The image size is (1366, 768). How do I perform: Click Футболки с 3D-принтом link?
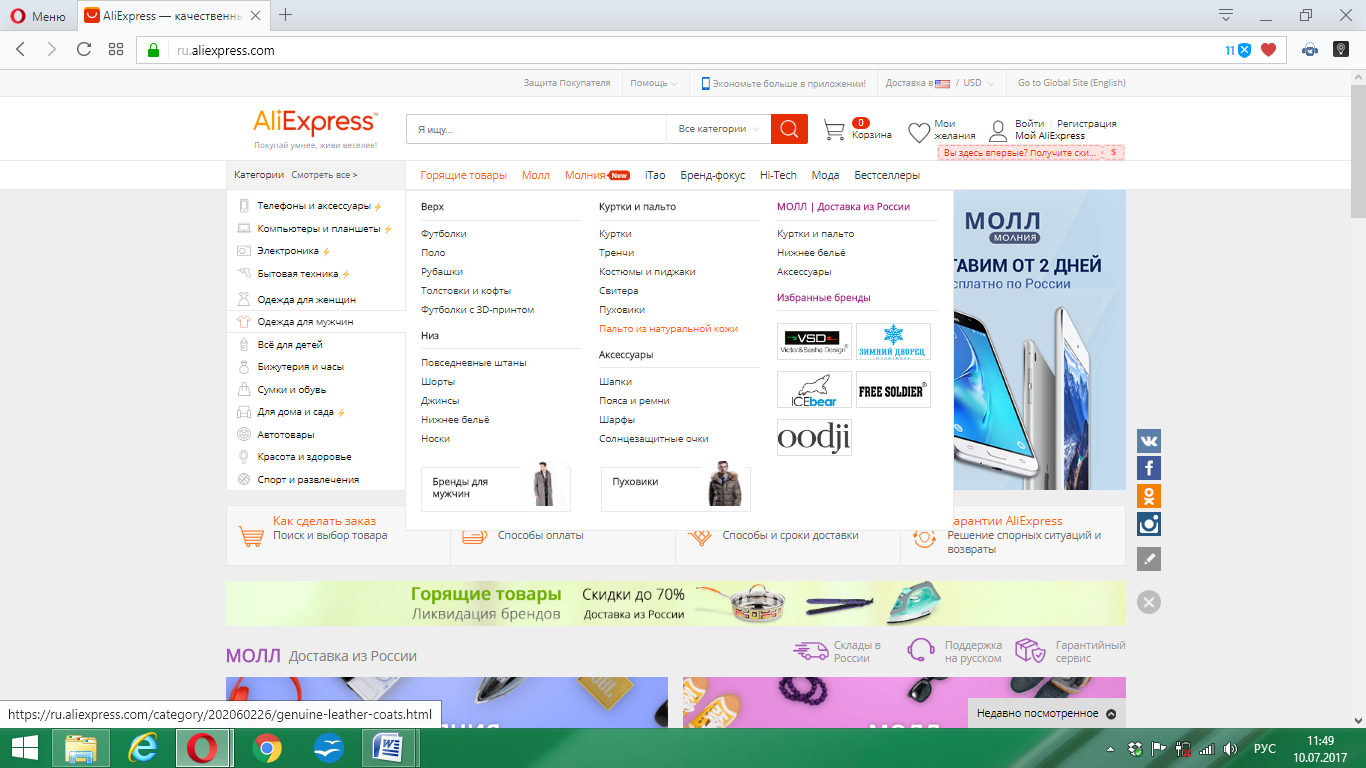(x=478, y=310)
